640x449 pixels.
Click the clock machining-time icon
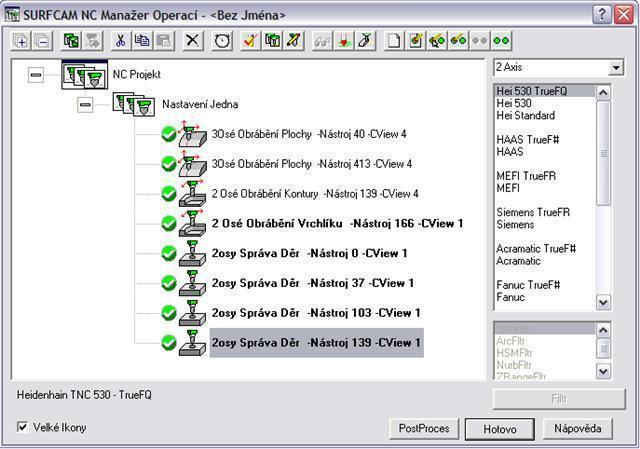click(222, 41)
